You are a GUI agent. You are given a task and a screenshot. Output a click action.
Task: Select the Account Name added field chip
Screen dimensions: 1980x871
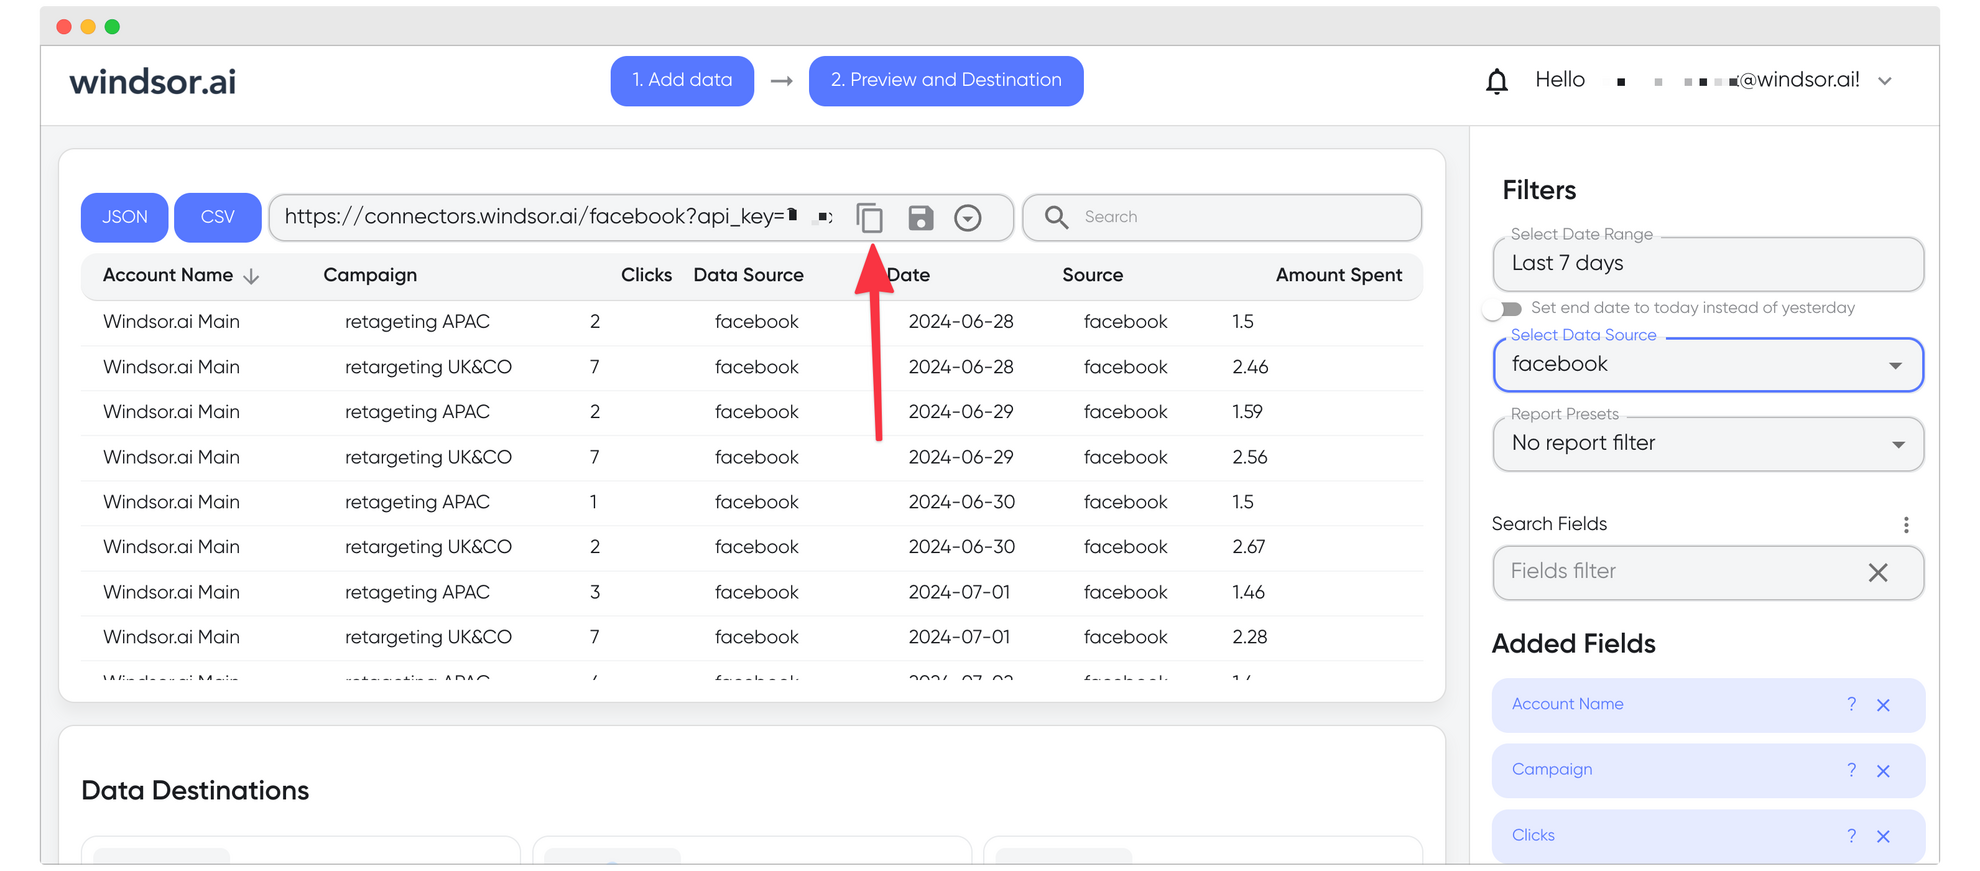1708,705
